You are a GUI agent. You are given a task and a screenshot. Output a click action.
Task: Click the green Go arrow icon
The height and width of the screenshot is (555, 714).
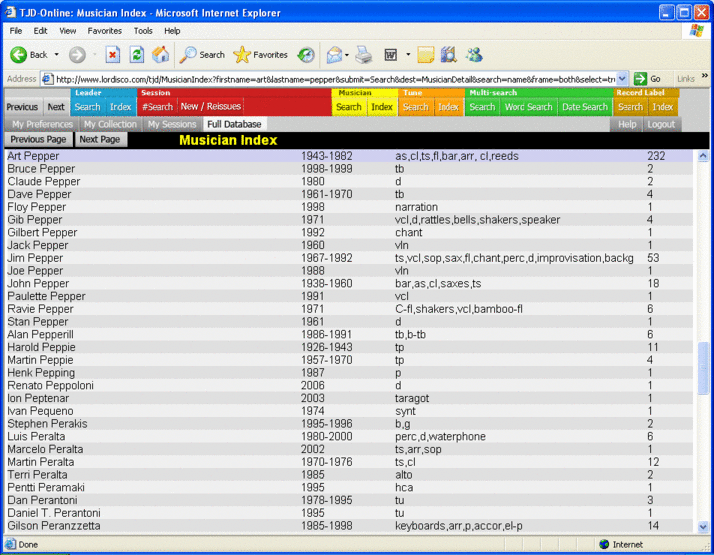coord(640,79)
